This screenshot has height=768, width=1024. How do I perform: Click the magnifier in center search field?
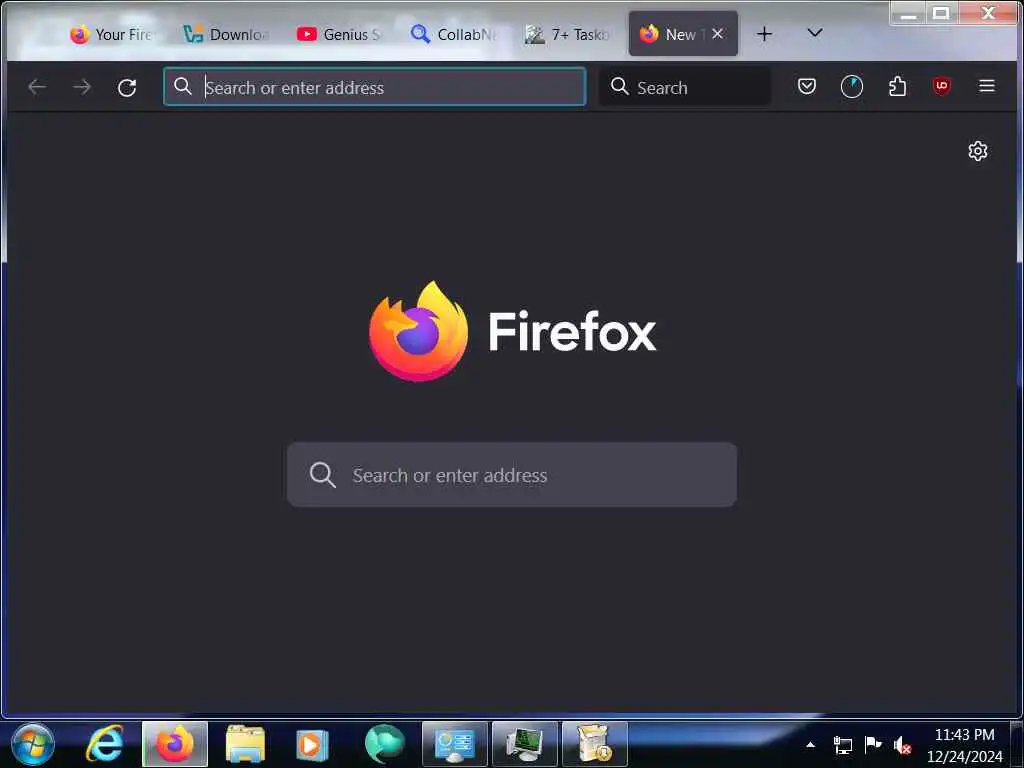(x=323, y=475)
